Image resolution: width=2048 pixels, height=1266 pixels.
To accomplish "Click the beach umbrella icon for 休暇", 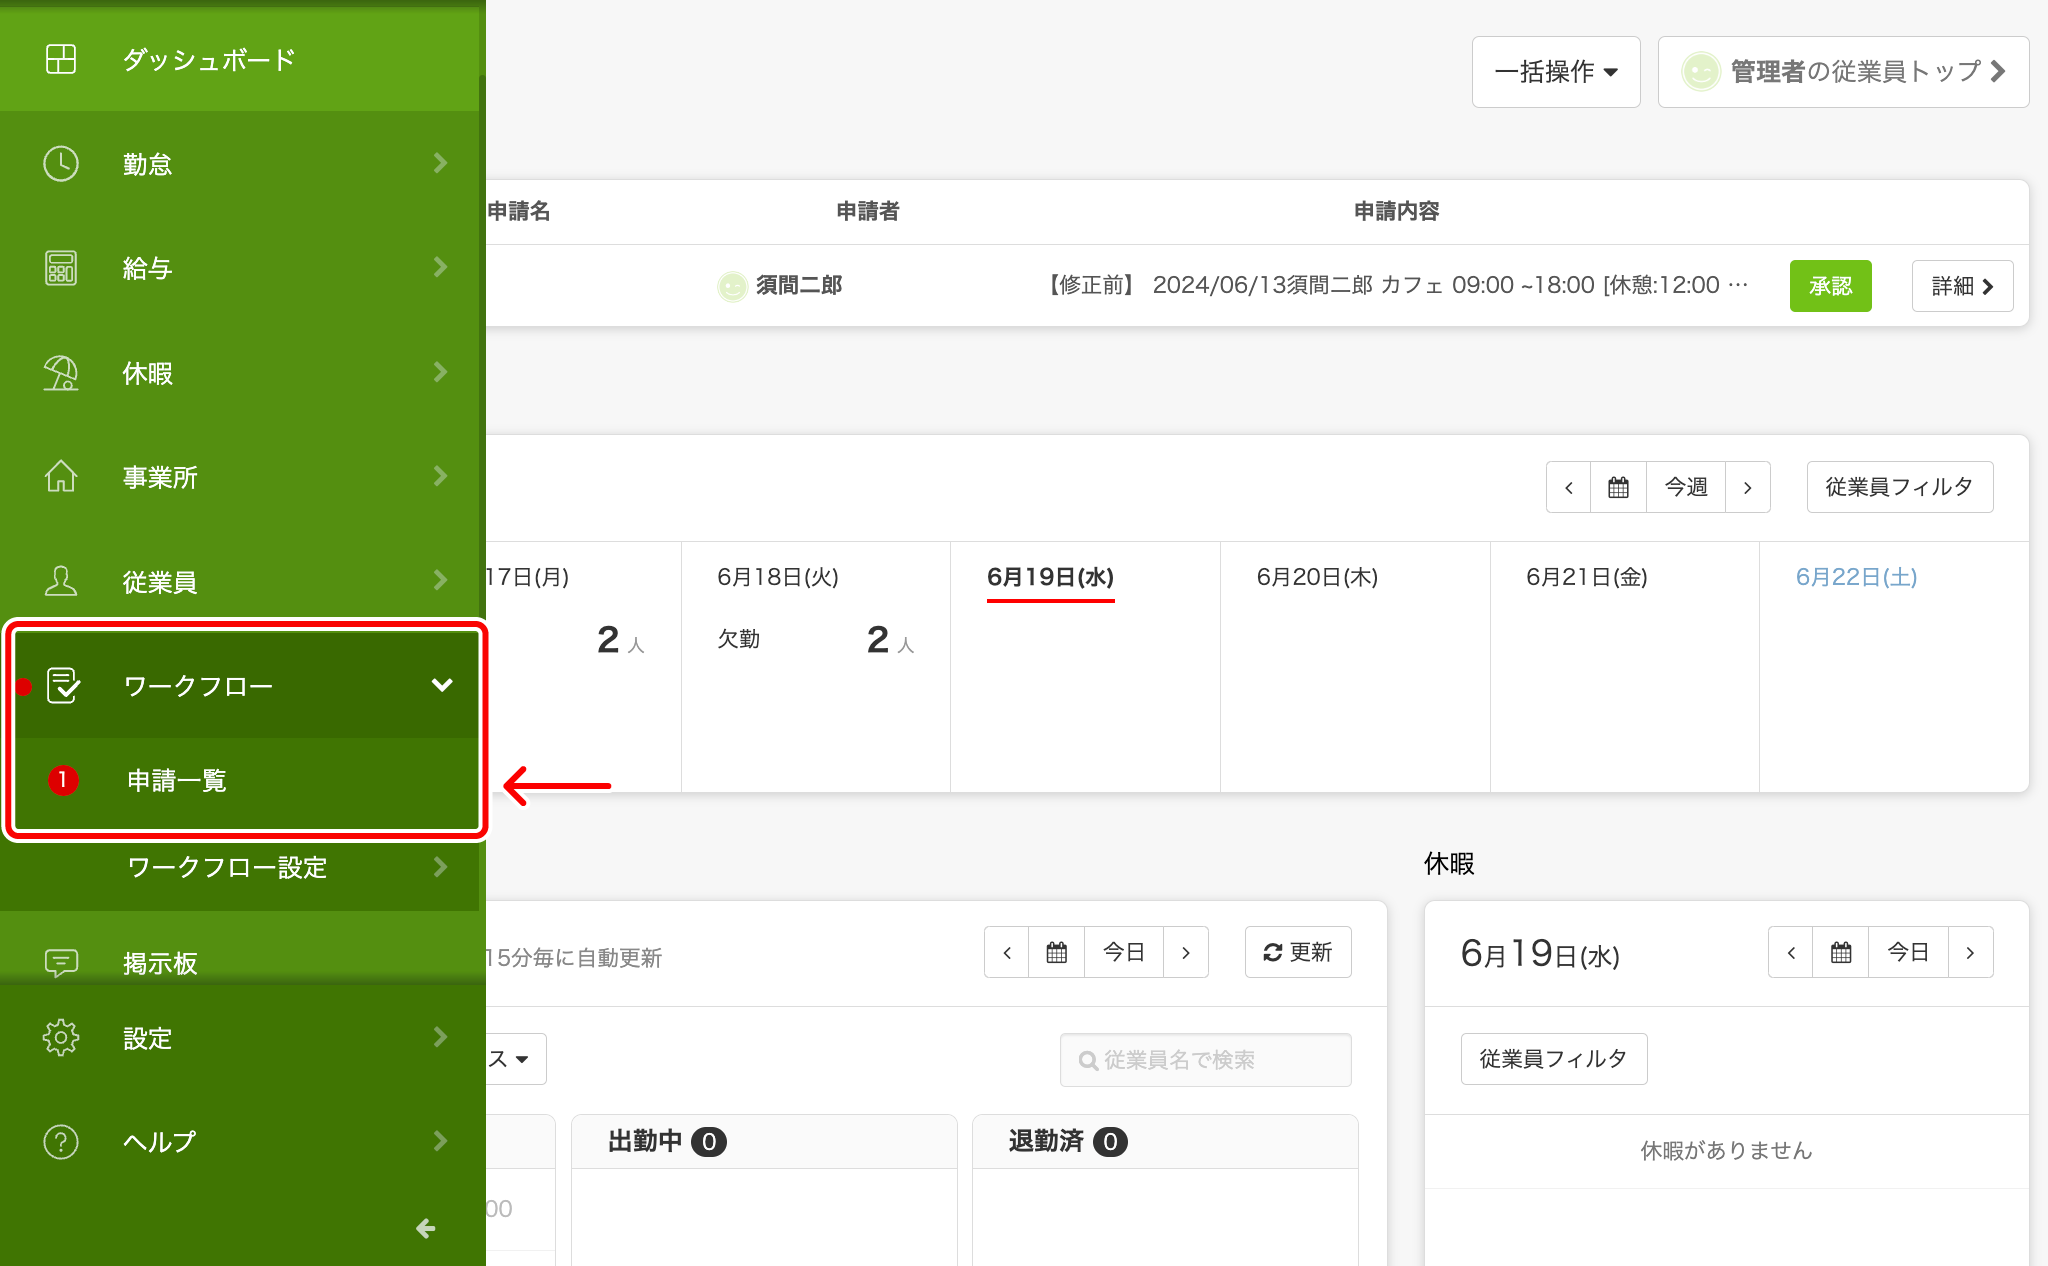I will pyautogui.click(x=61, y=373).
